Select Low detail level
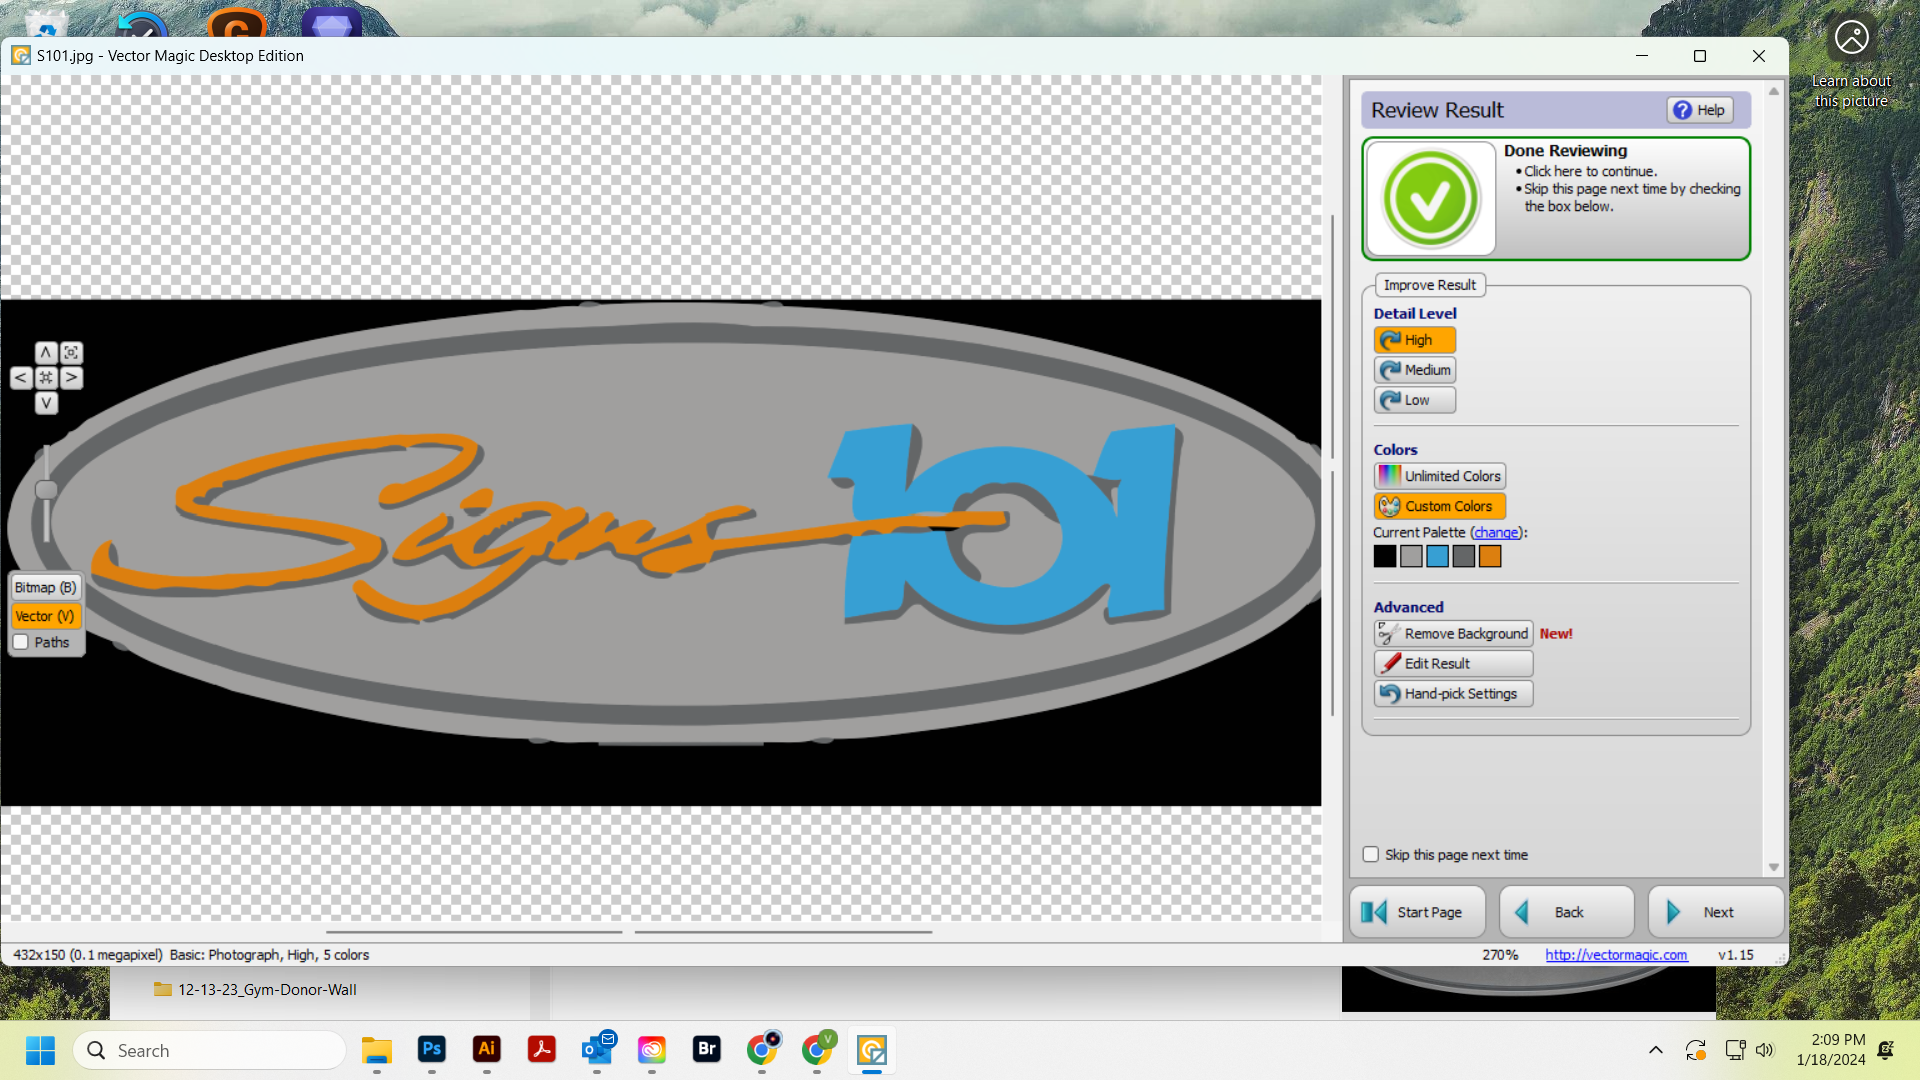1920x1080 pixels. (x=1414, y=400)
